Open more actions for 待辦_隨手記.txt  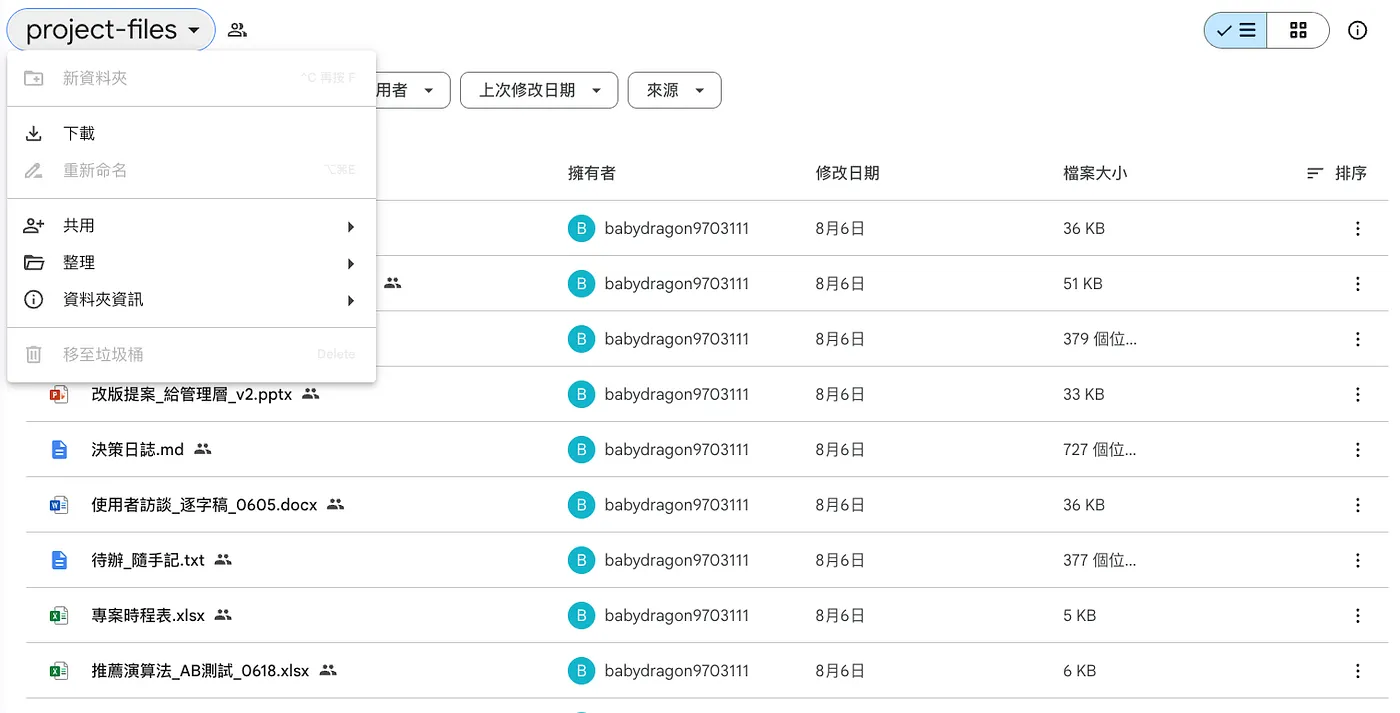tap(1357, 560)
